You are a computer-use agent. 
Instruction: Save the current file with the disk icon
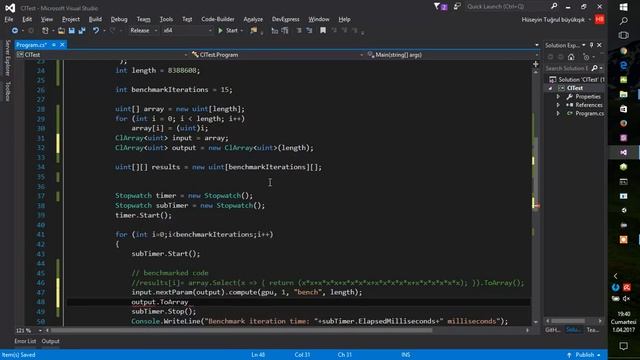tap(71, 31)
